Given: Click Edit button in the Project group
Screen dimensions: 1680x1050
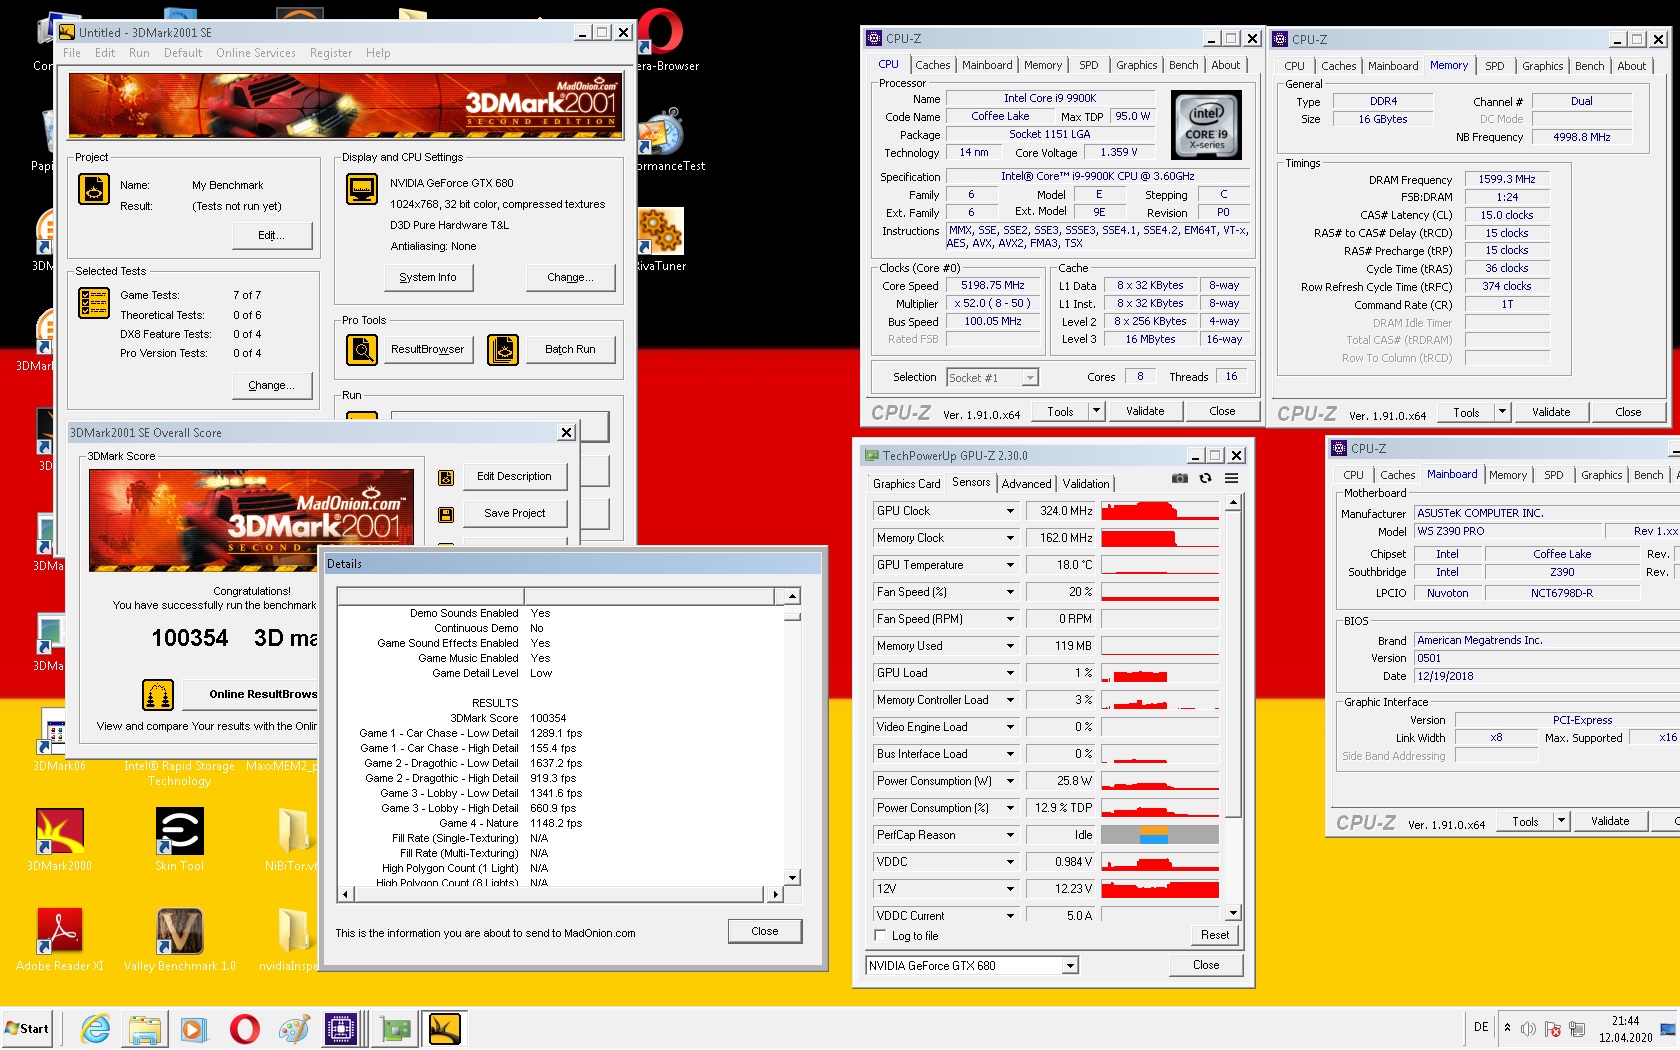Looking at the screenshot, I should (x=271, y=236).
